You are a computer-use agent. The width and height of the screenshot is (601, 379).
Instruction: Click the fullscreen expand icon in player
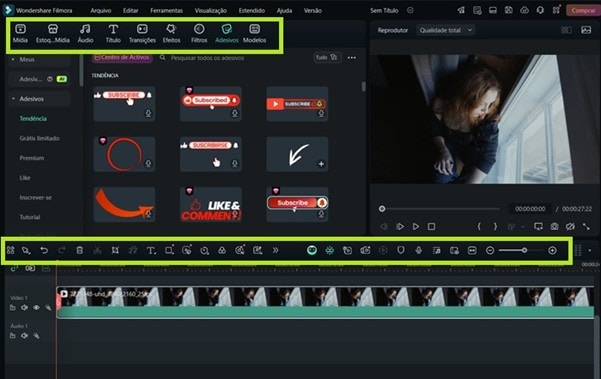(586, 226)
